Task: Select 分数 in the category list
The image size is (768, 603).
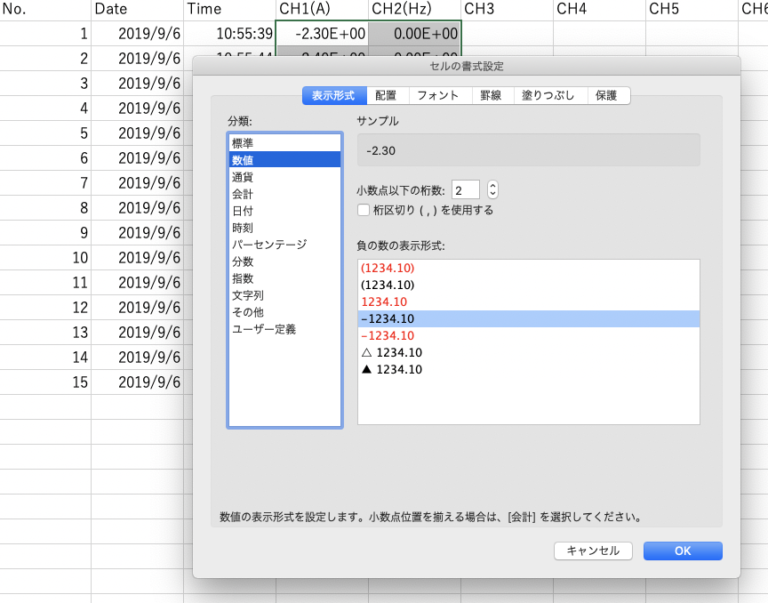Action: click(x=285, y=262)
